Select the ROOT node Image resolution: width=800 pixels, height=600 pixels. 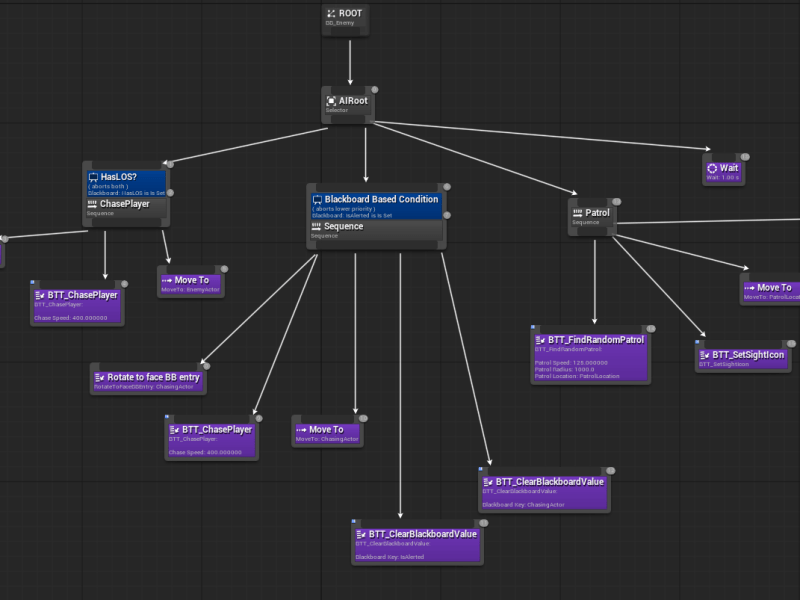click(x=346, y=18)
